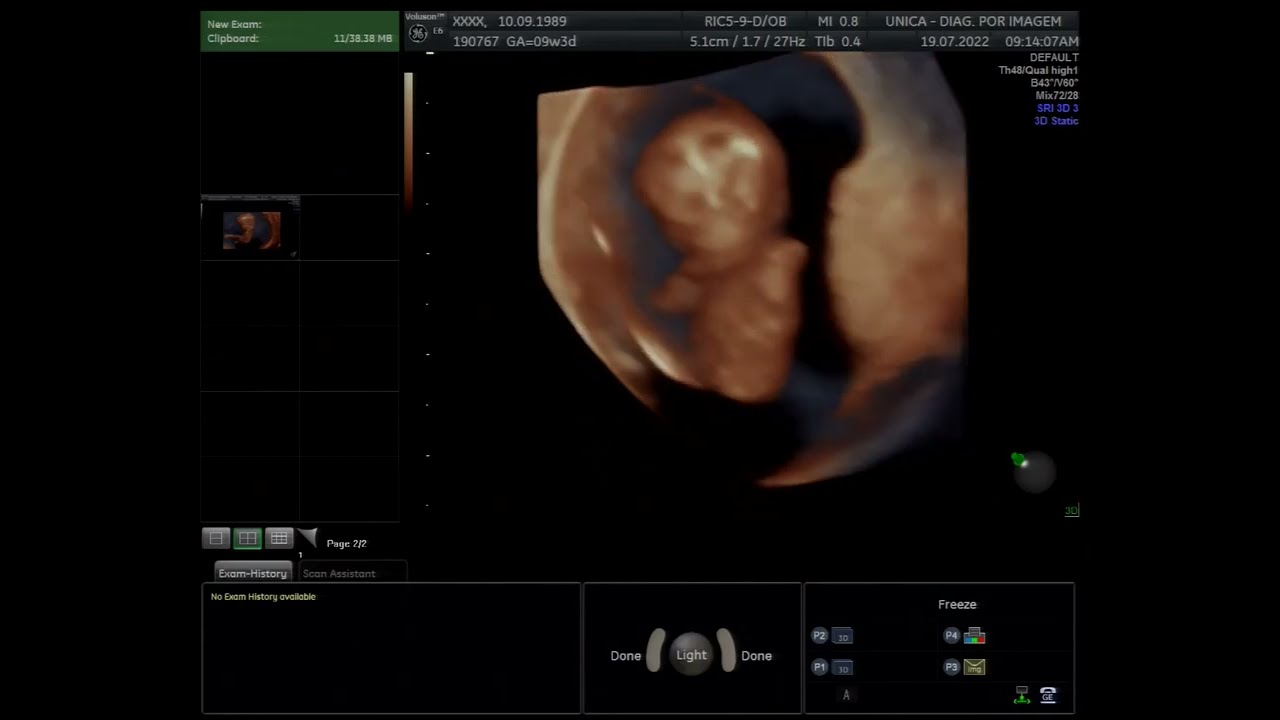This screenshot has width=1280, height=720.
Task: Click the DEFAULT preset label
Action: 1054,58
